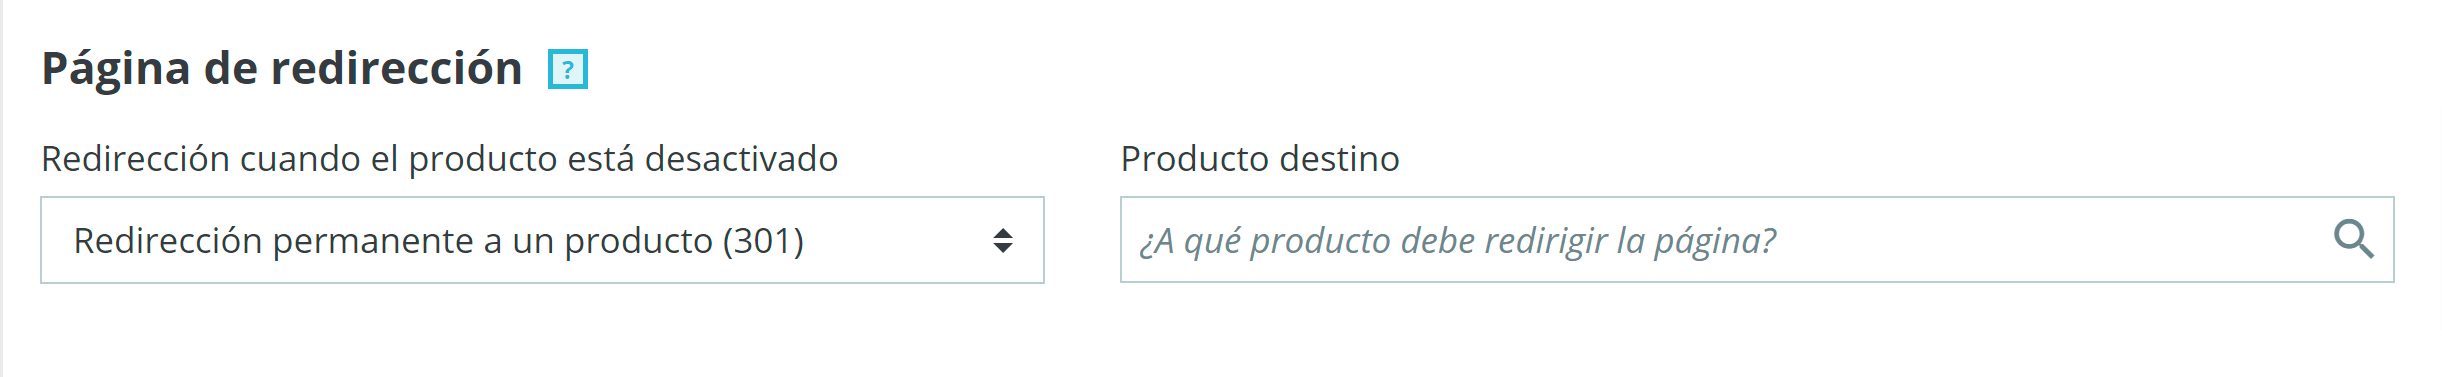Open the question mark tooltip icon
This screenshot has height=377, width=2442.
tap(568, 70)
